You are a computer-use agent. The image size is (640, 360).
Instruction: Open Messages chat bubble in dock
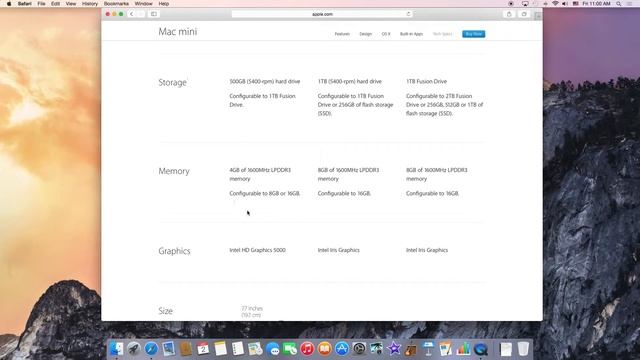(272, 349)
